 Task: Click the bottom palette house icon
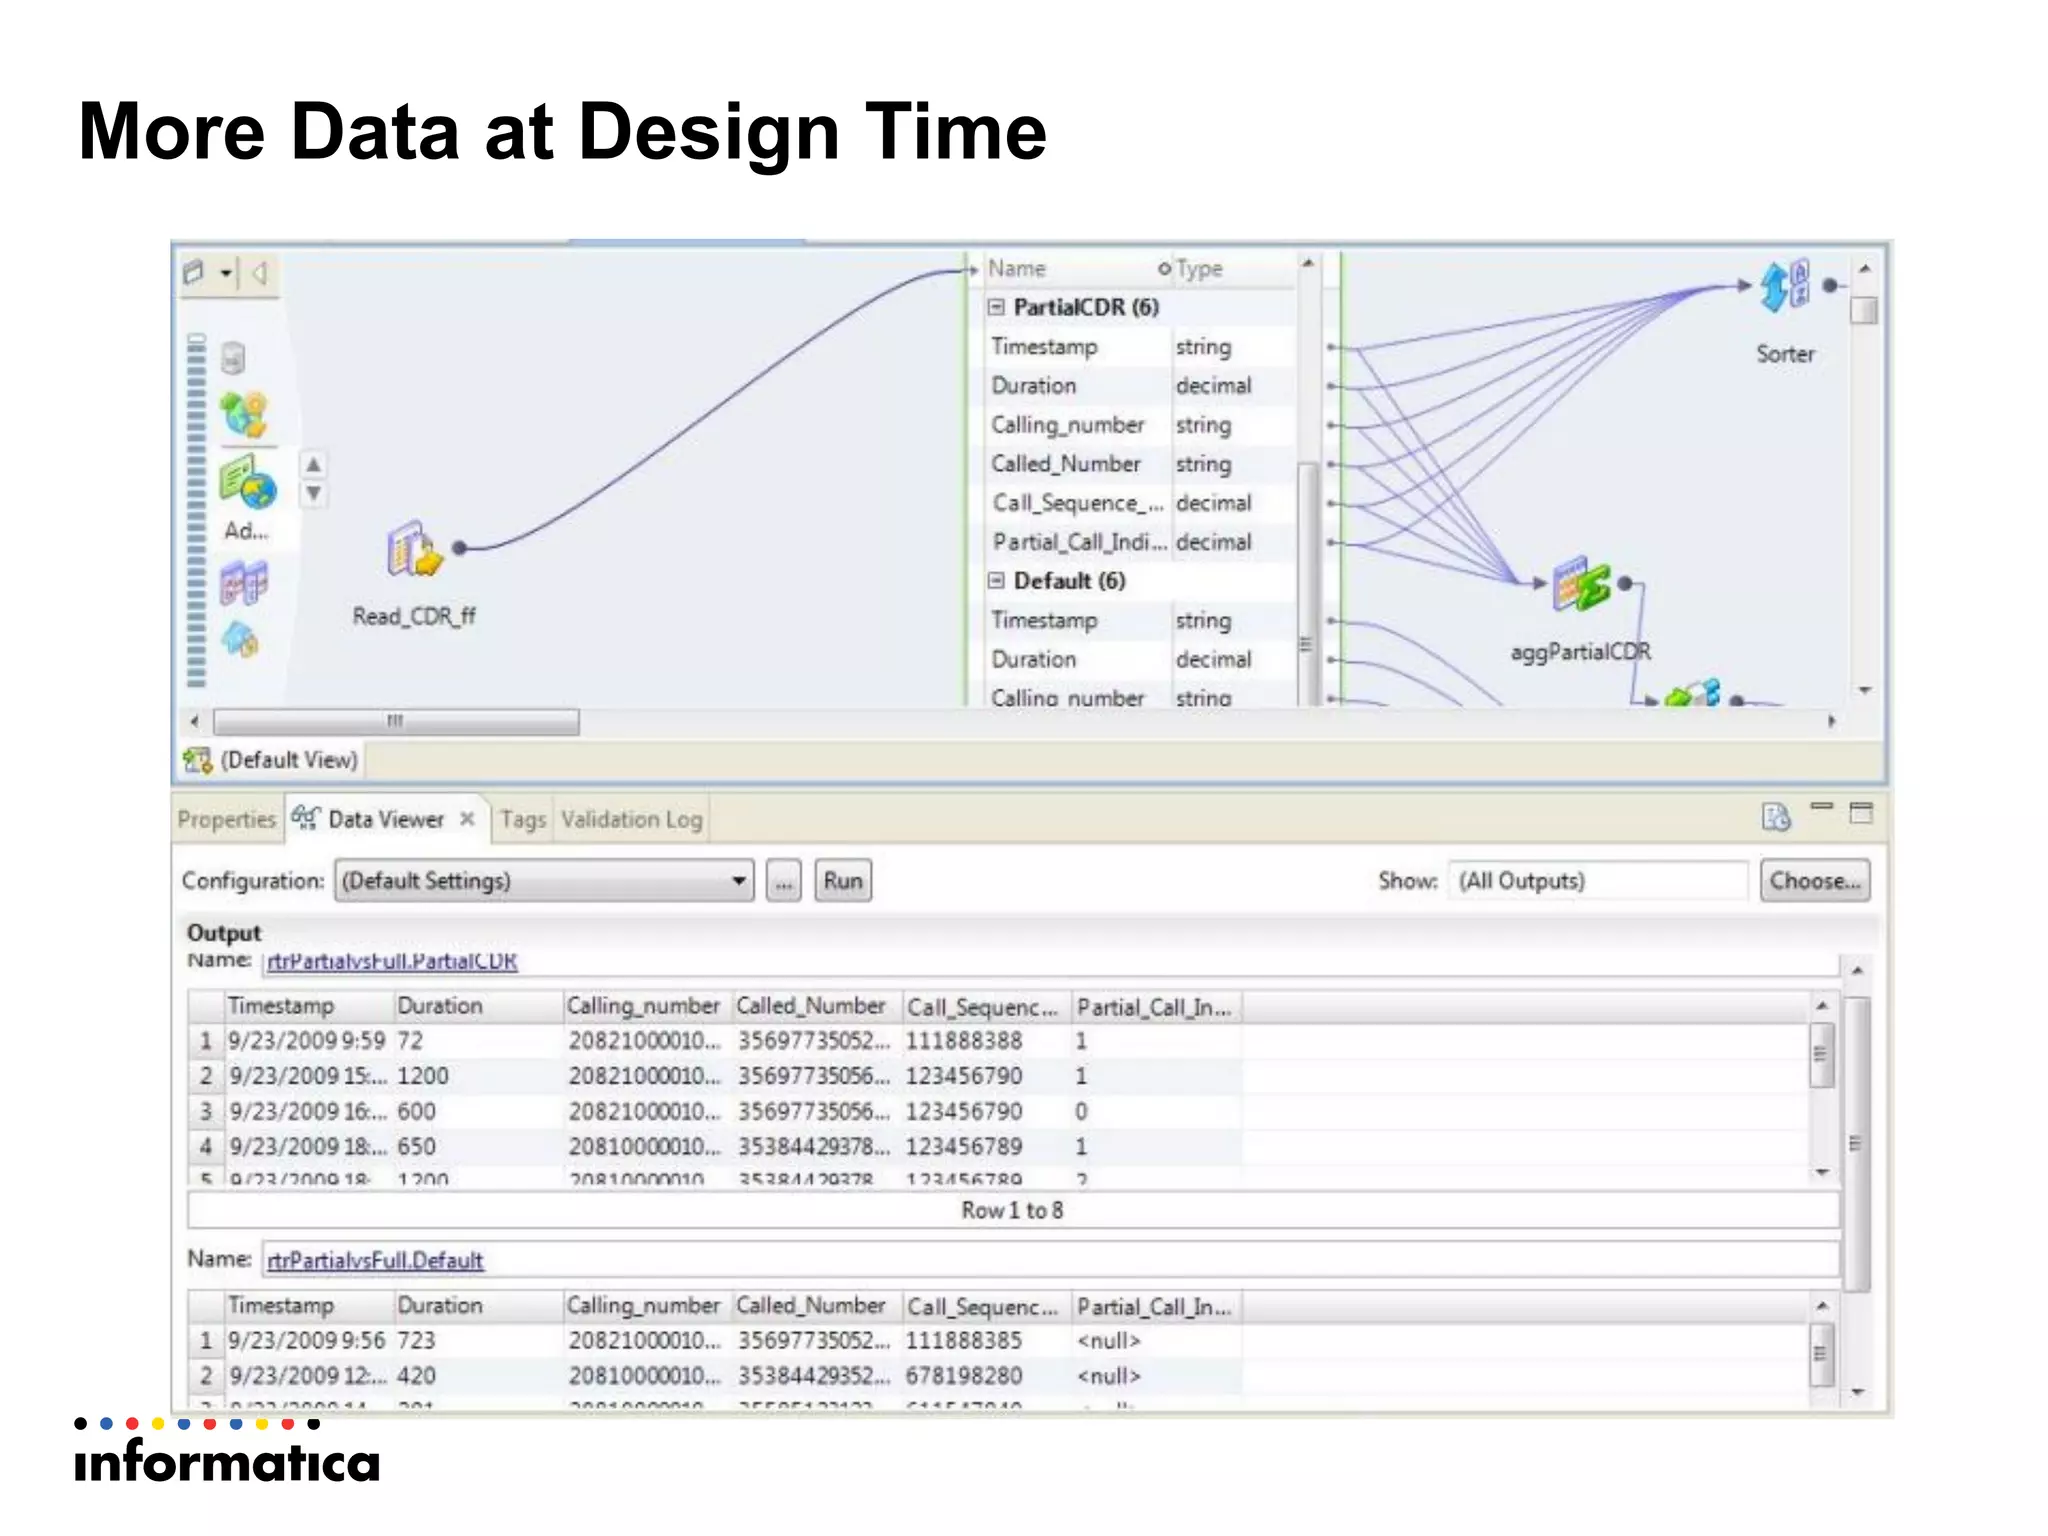point(240,640)
